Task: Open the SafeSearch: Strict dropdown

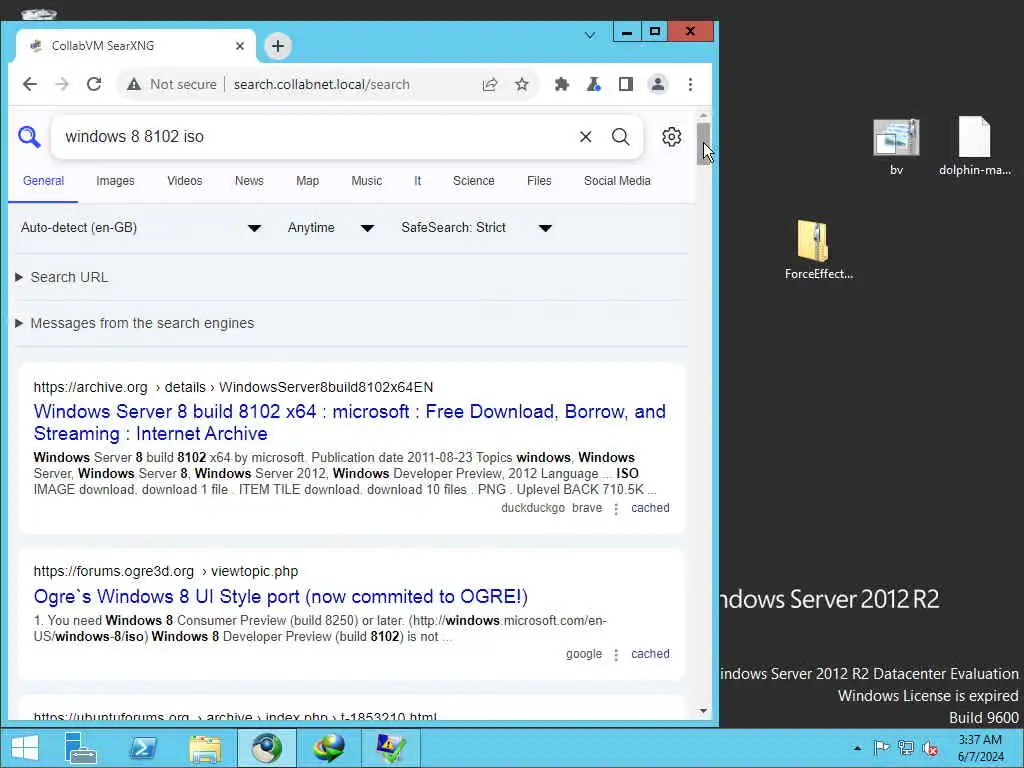Action: (477, 228)
